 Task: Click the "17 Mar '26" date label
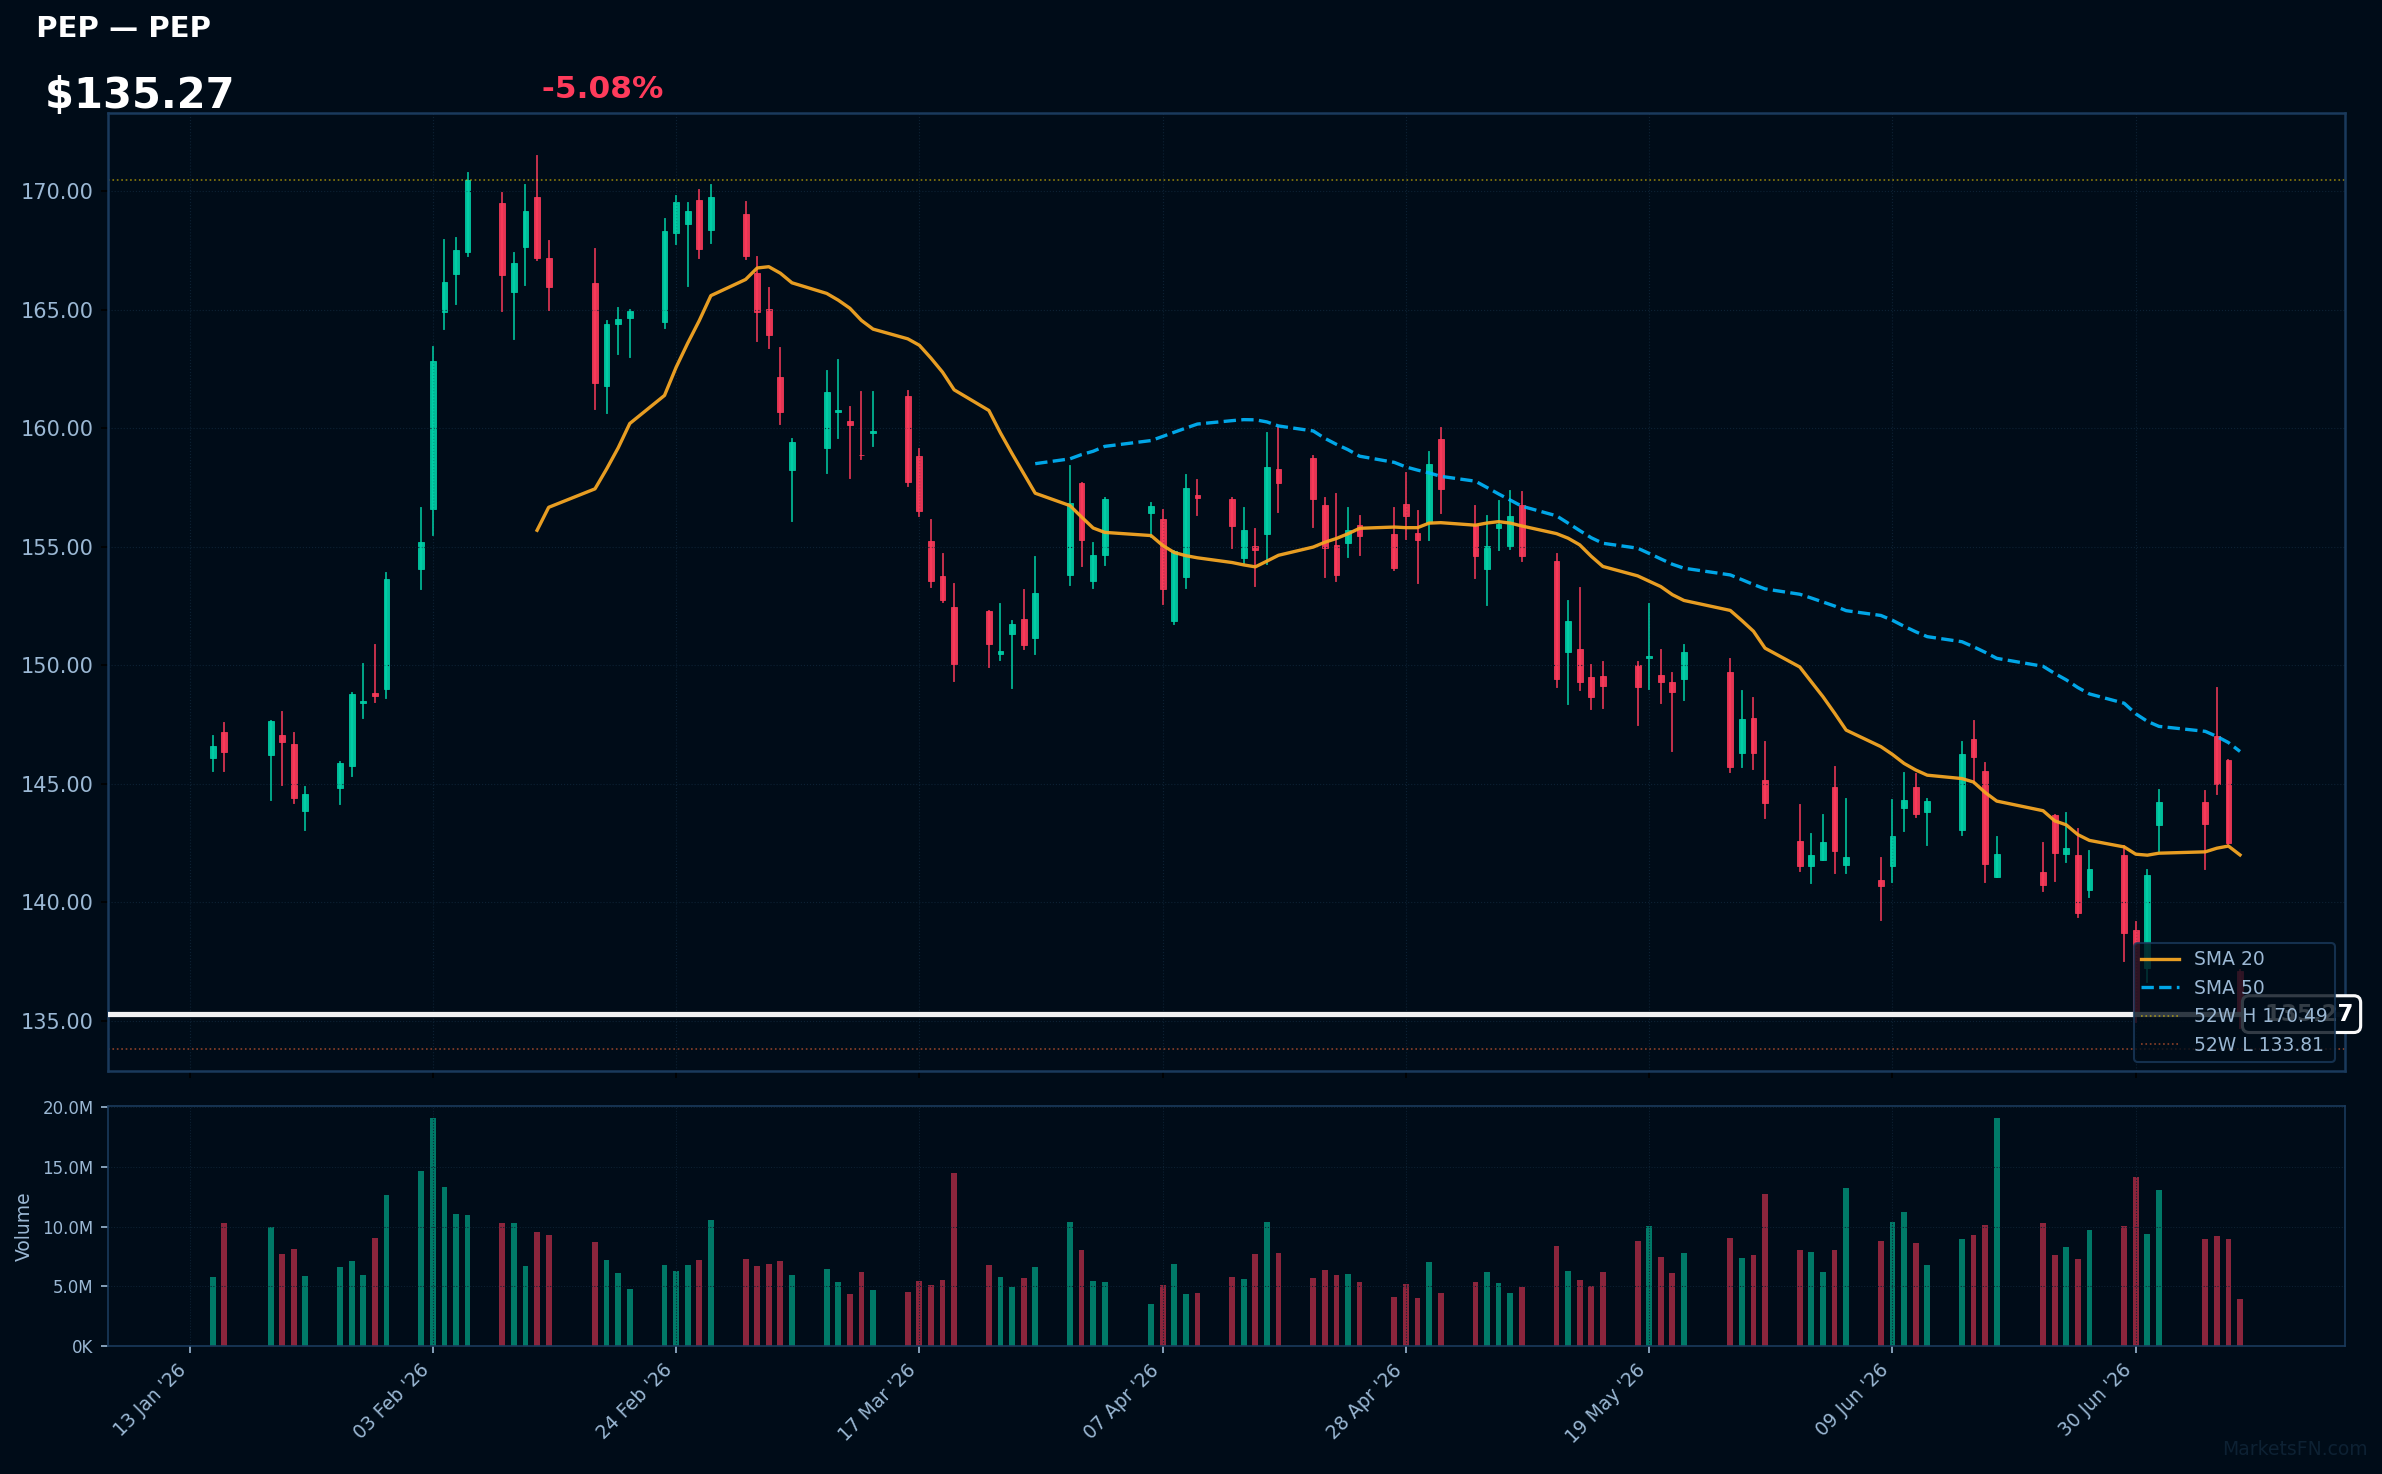pyautogui.click(x=877, y=1401)
